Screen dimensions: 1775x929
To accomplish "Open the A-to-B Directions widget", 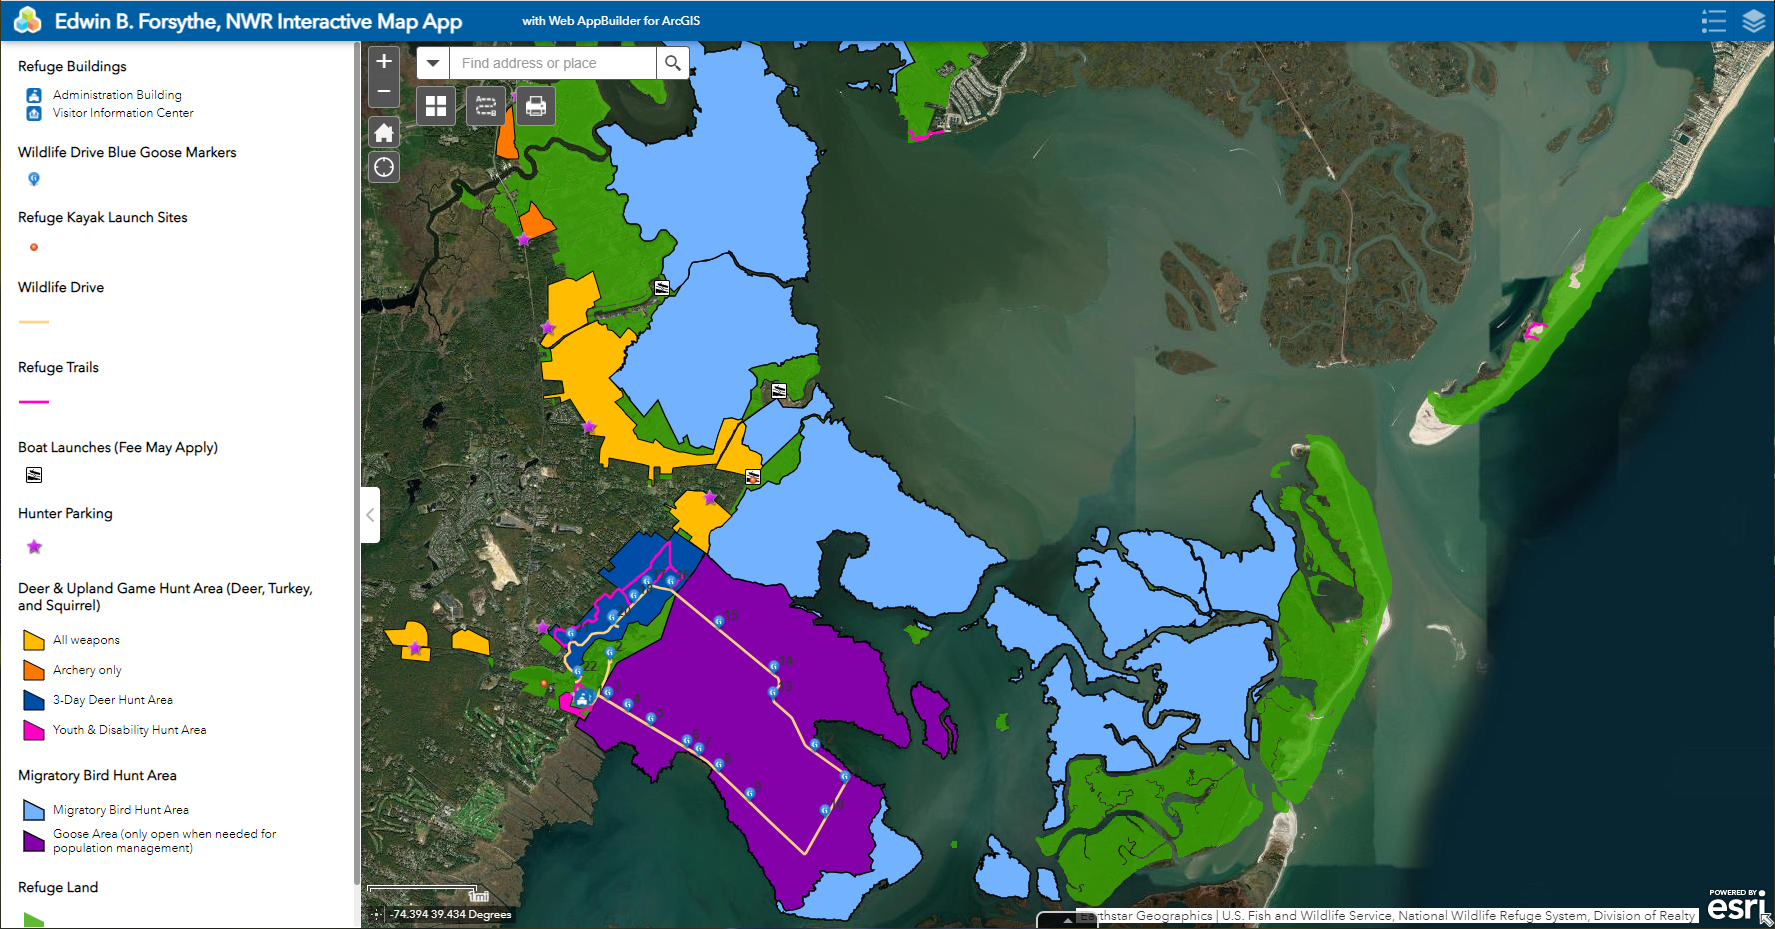I will point(486,106).
